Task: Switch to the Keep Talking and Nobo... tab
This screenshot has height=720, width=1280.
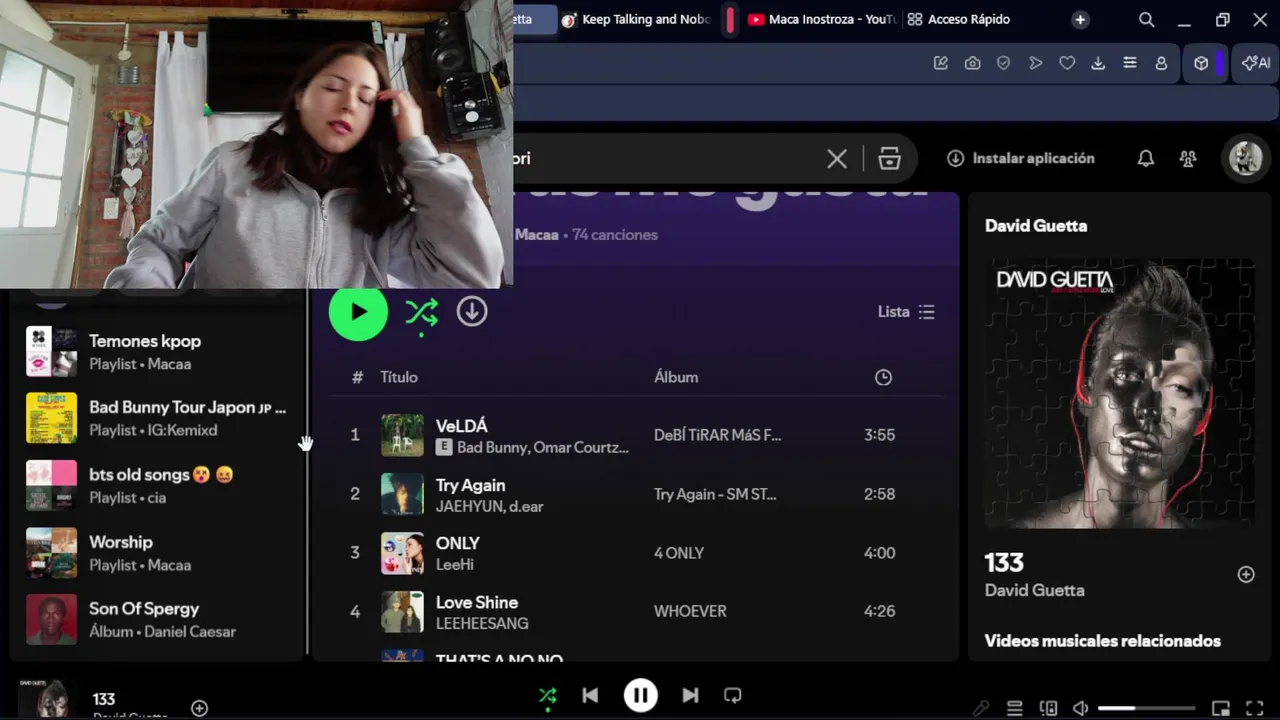Action: click(x=637, y=19)
